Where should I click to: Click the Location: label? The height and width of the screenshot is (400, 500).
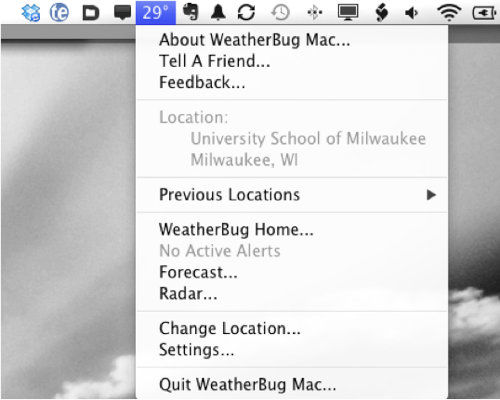pyautogui.click(x=194, y=117)
